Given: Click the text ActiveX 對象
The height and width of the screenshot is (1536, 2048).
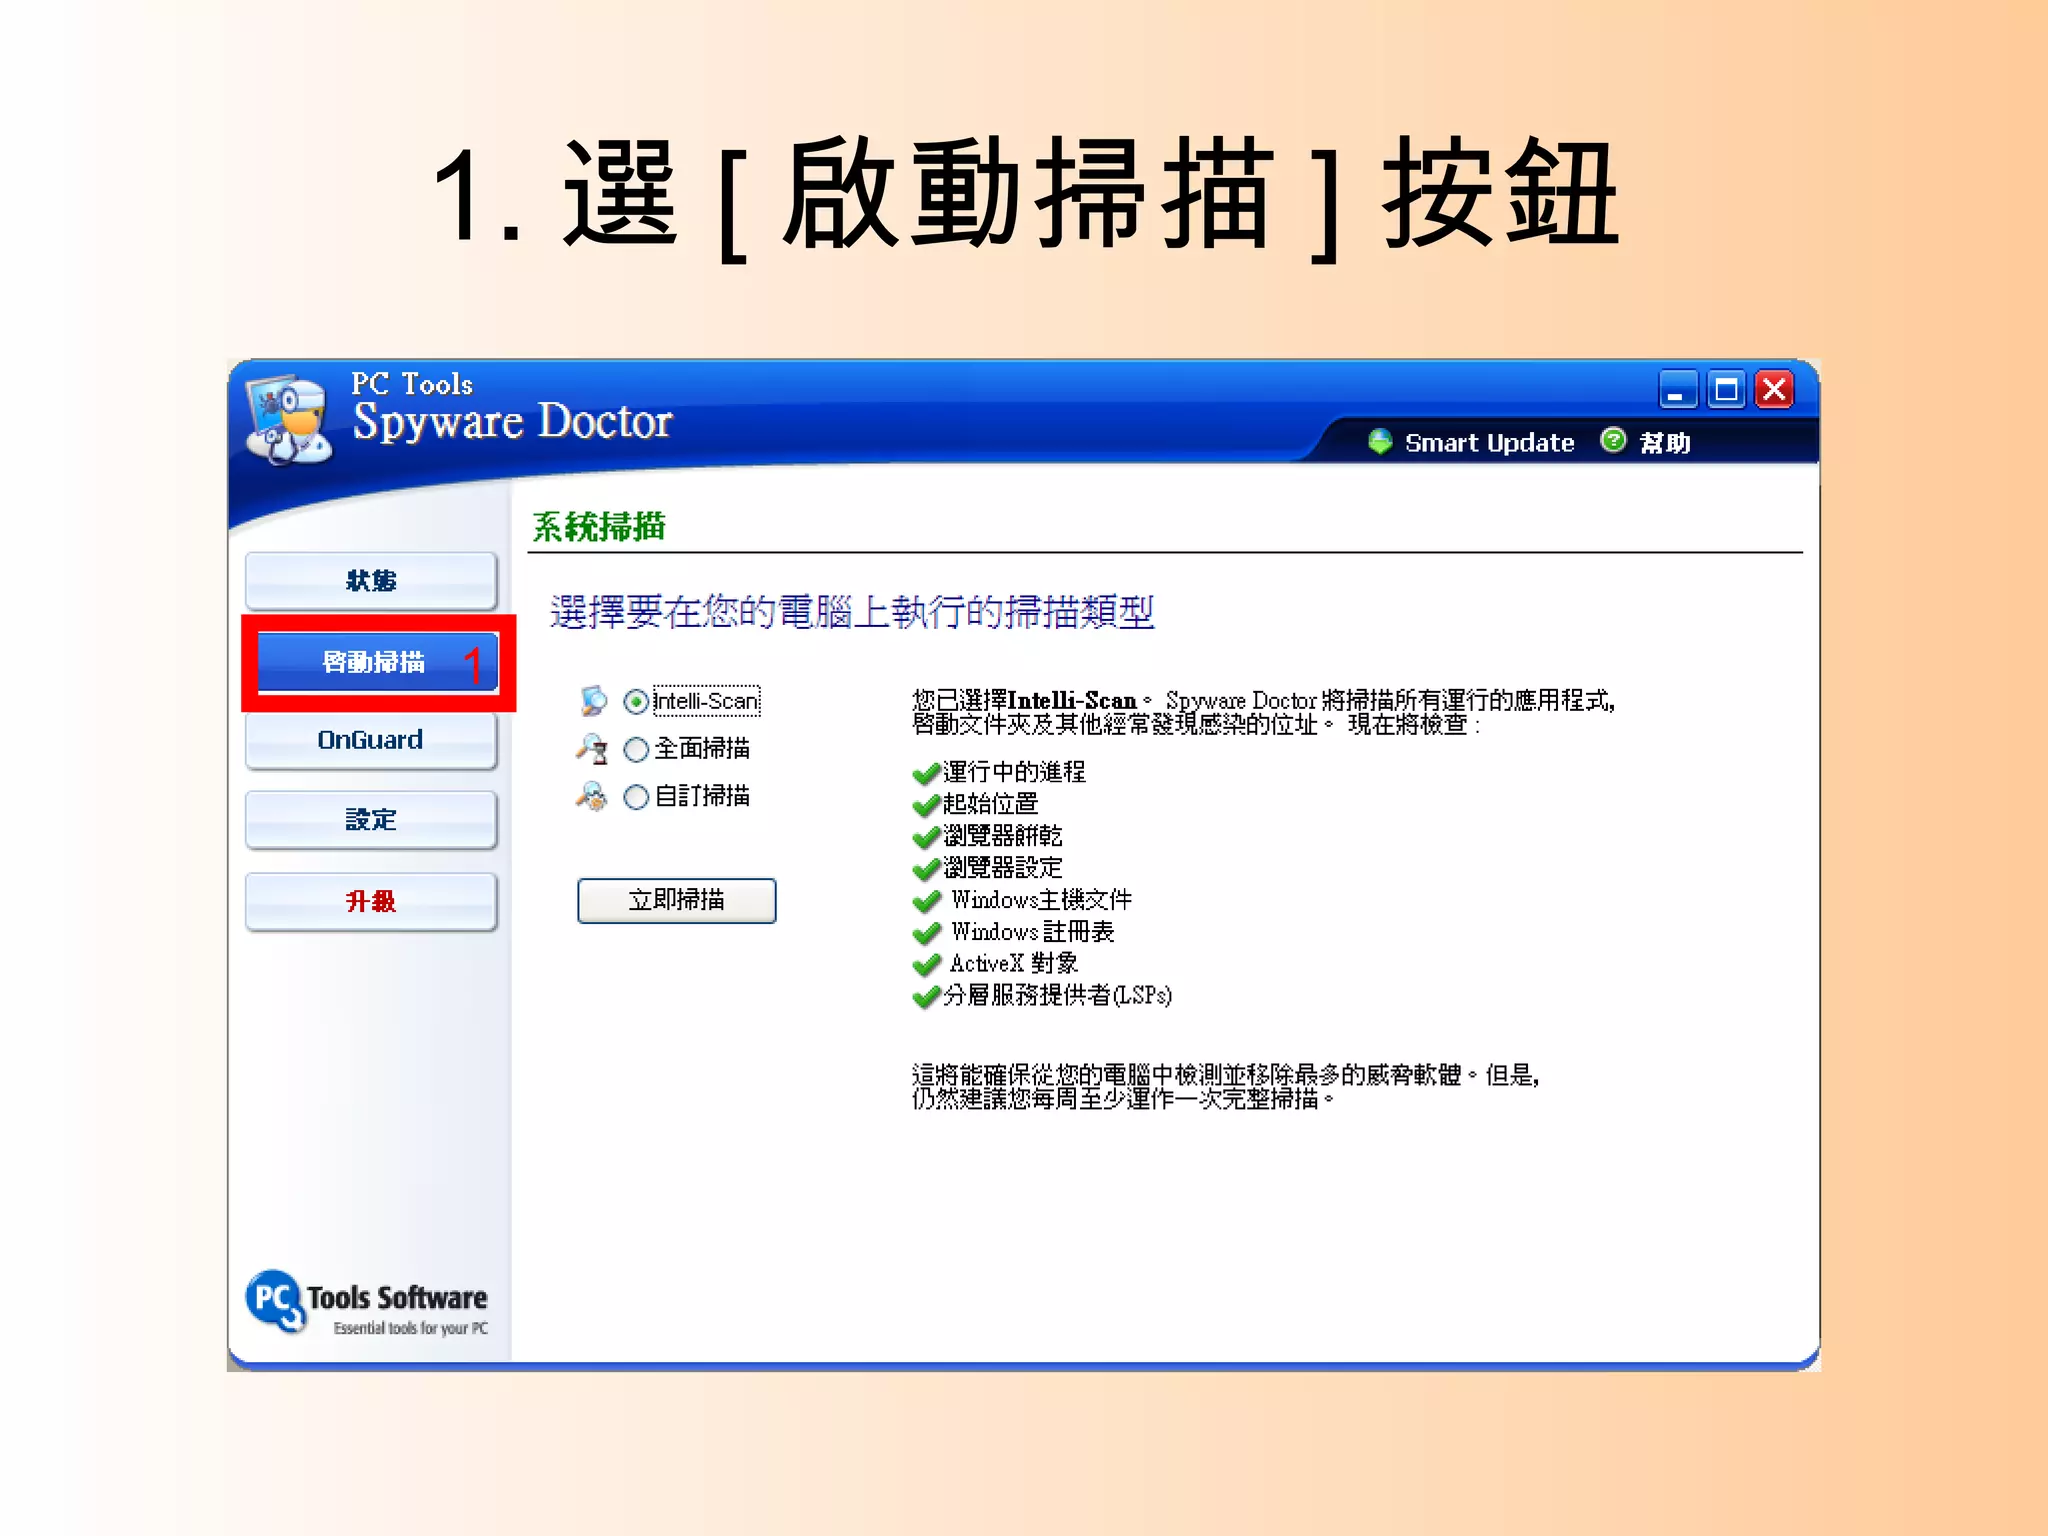Looking at the screenshot, I should (1014, 964).
